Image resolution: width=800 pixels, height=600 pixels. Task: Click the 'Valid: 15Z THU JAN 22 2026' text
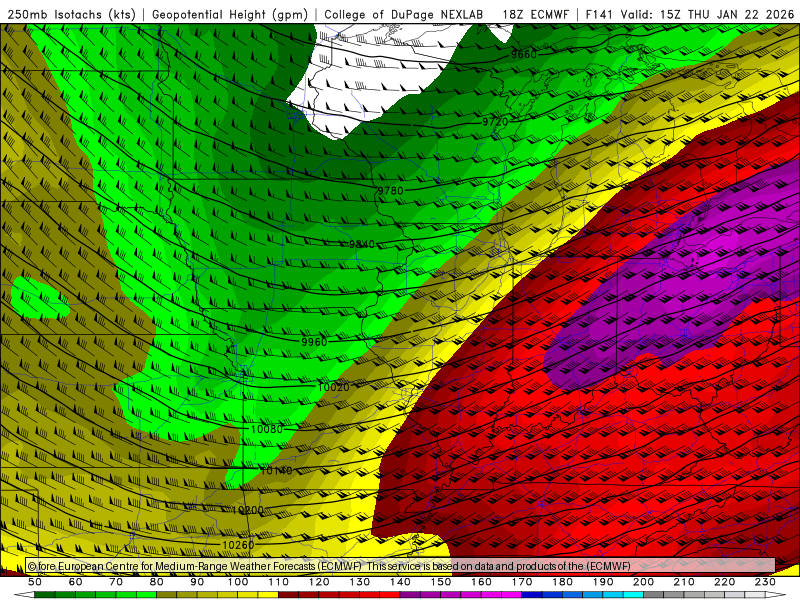707,14
